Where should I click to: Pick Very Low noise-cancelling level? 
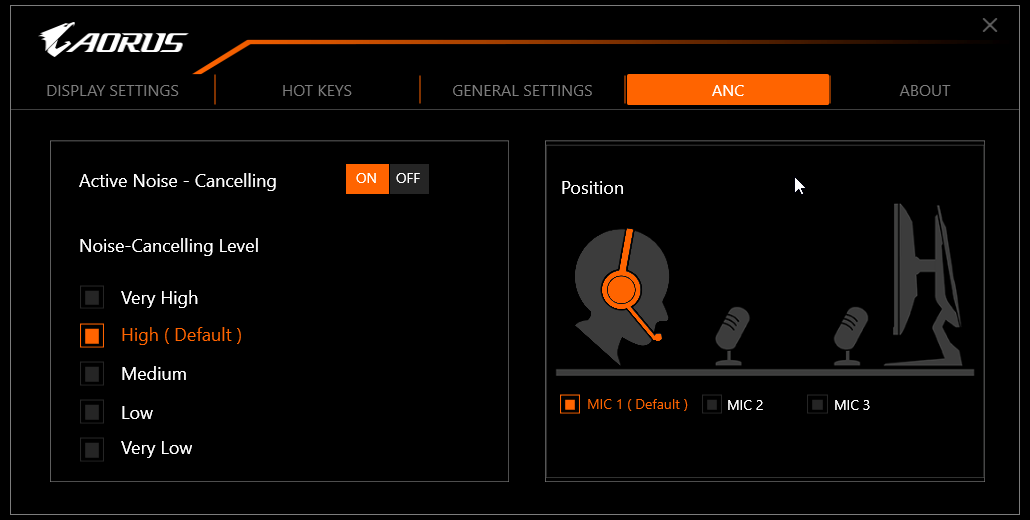pos(92,449)
